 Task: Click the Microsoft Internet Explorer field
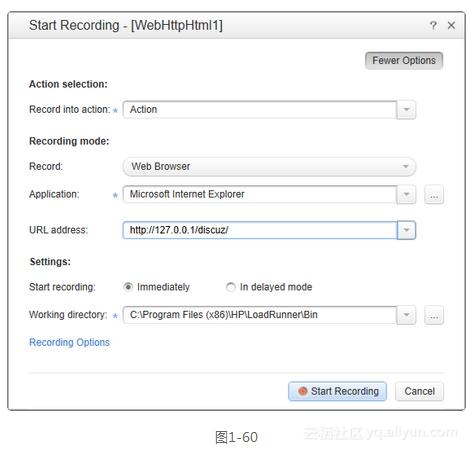[260, 194]
